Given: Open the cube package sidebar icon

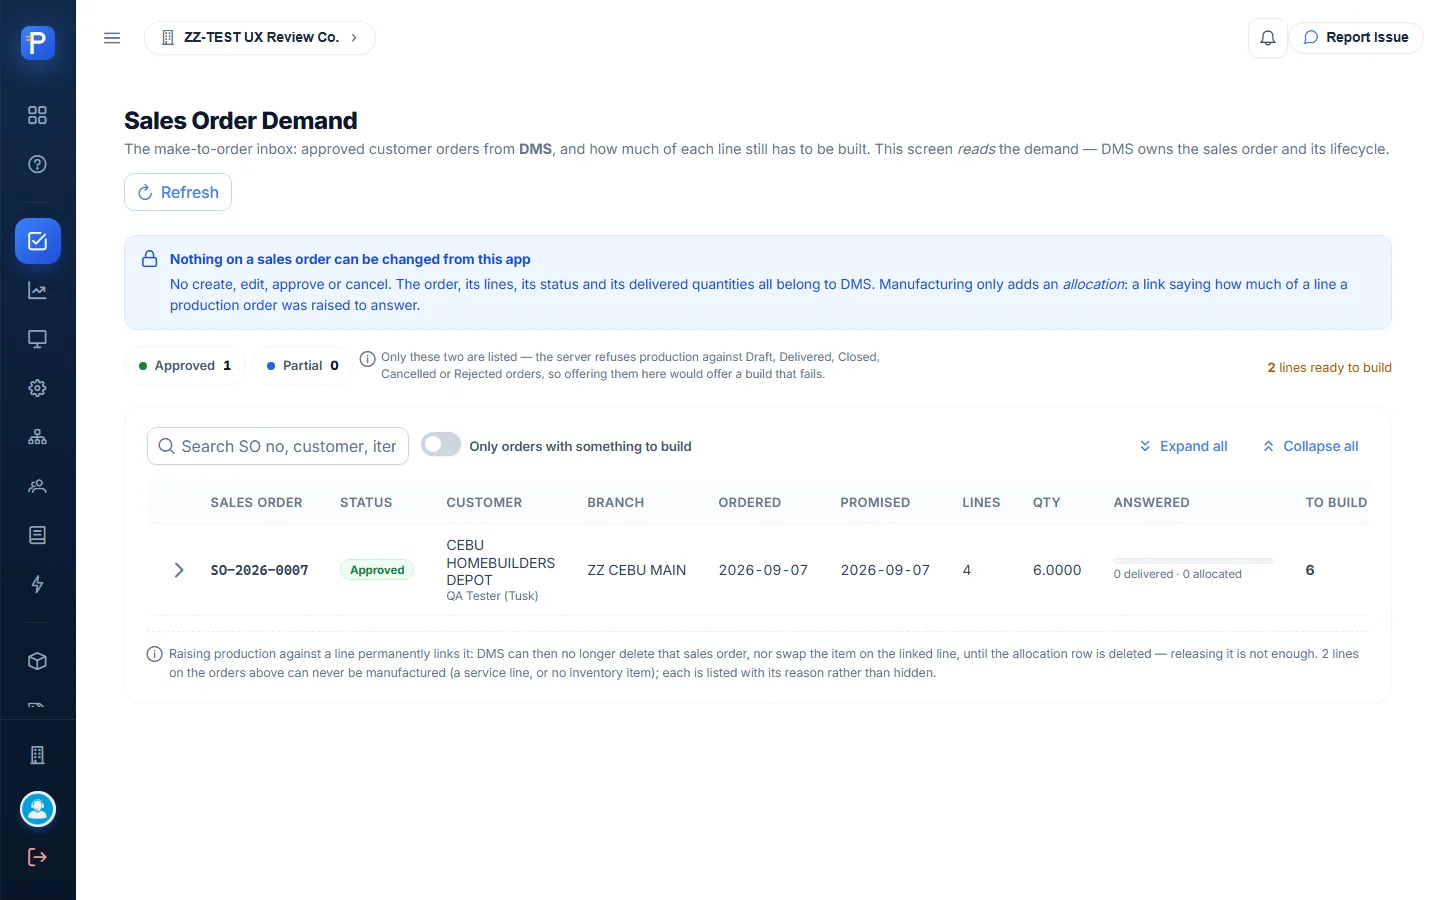Looking at the screenshot, I should tap(38, 661).
